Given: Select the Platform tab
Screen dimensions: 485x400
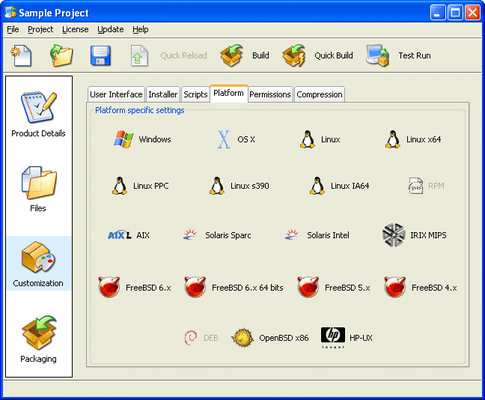Looking at the screenshot, I should pos(229,93).
